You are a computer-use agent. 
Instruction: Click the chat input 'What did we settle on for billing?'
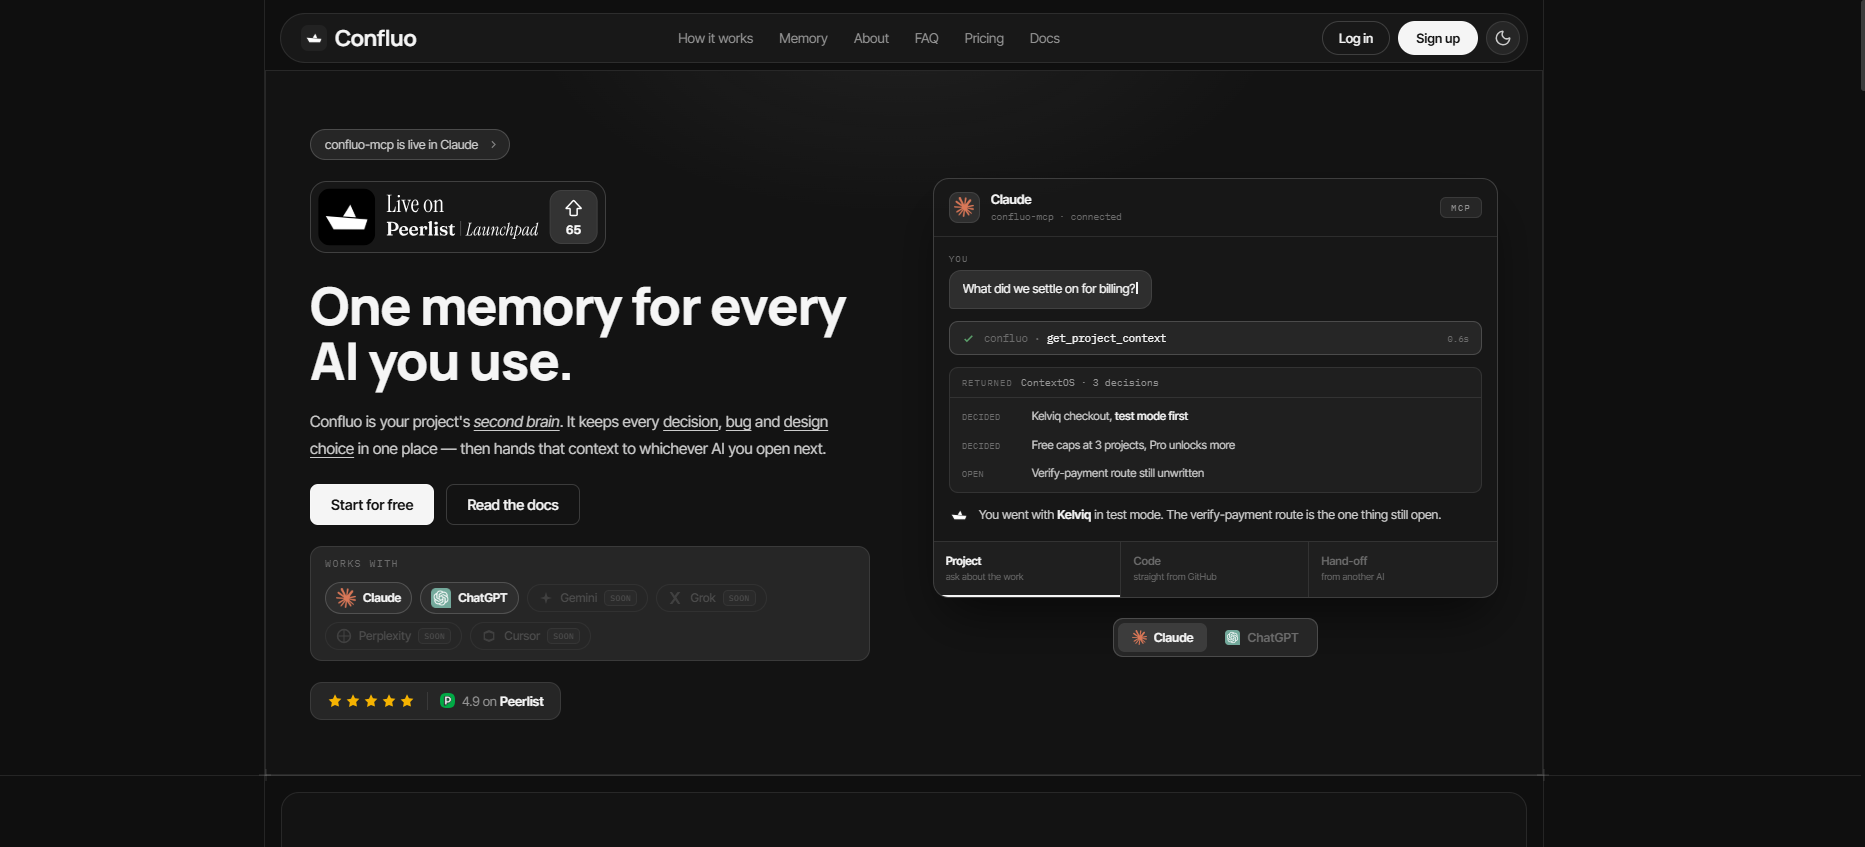[1050, 289]
